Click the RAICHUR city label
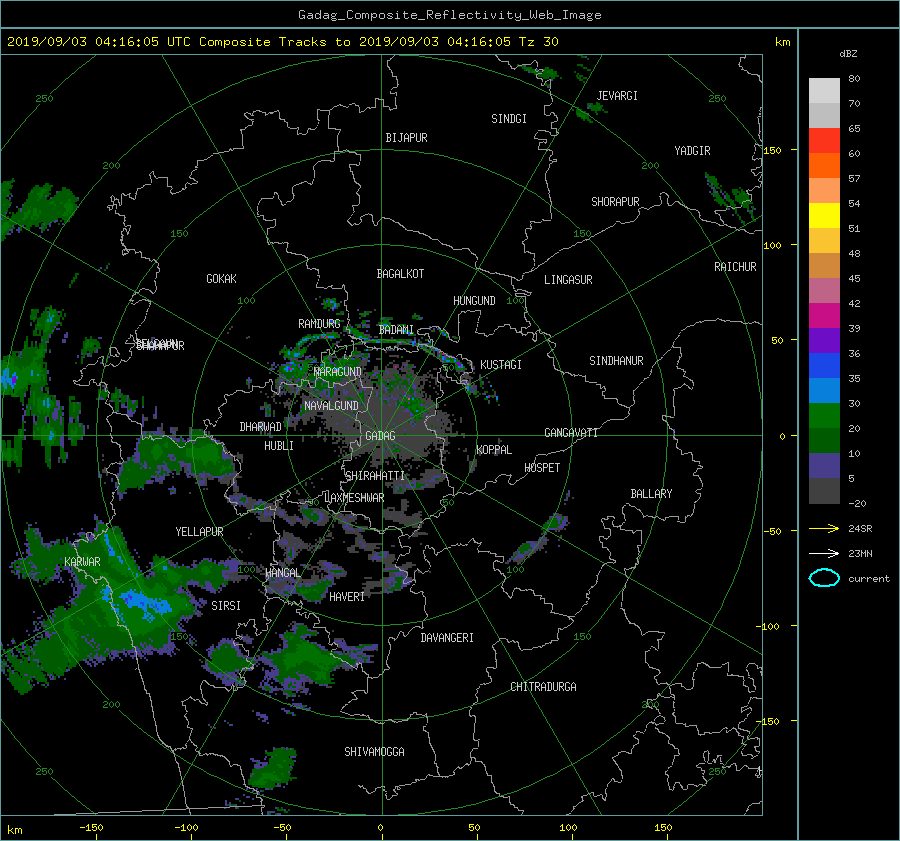Screen dimensions: 900x841 pyautogui.click(x=735, y=267)
